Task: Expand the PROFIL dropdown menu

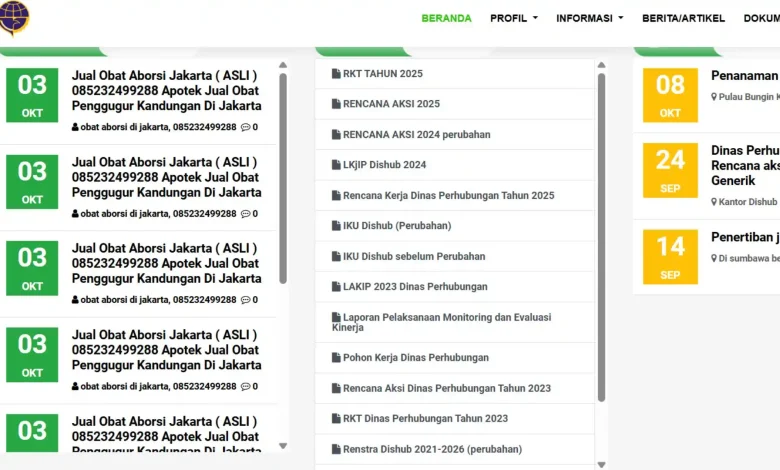Action: [513, 18]
